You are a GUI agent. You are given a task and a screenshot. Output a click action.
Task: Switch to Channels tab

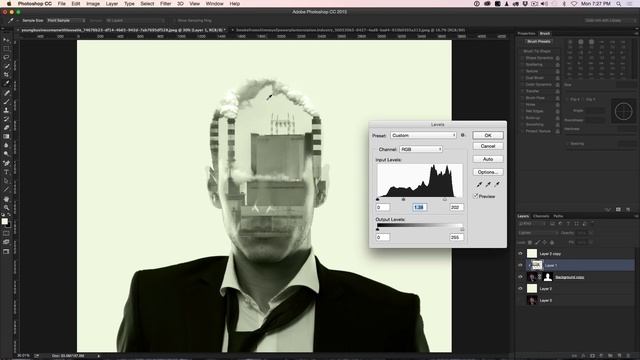click(541, 216)
